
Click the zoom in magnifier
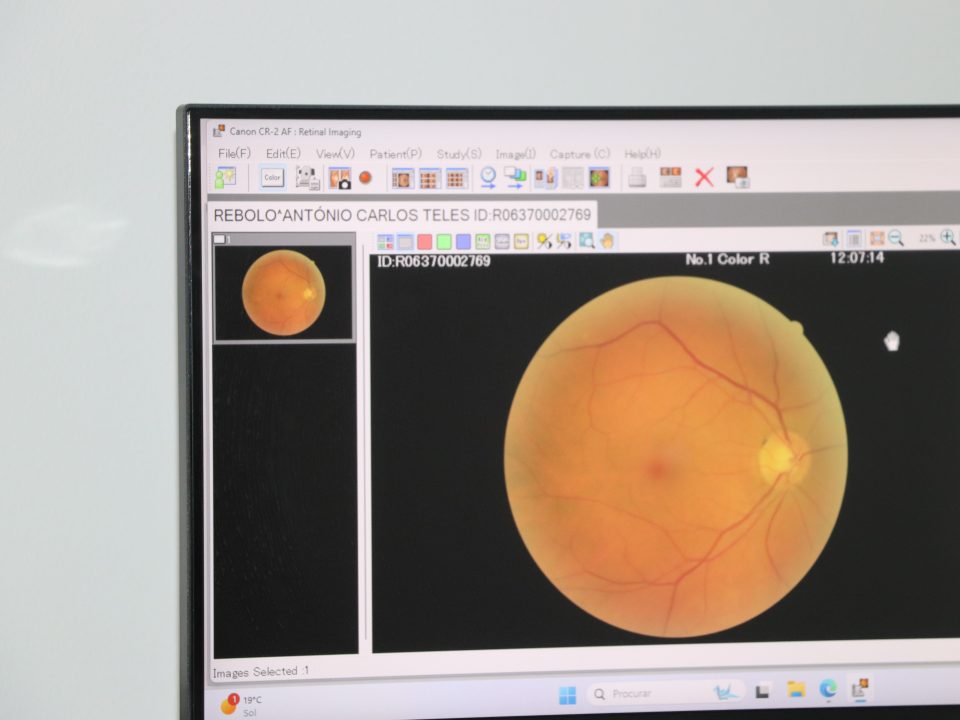947,238
